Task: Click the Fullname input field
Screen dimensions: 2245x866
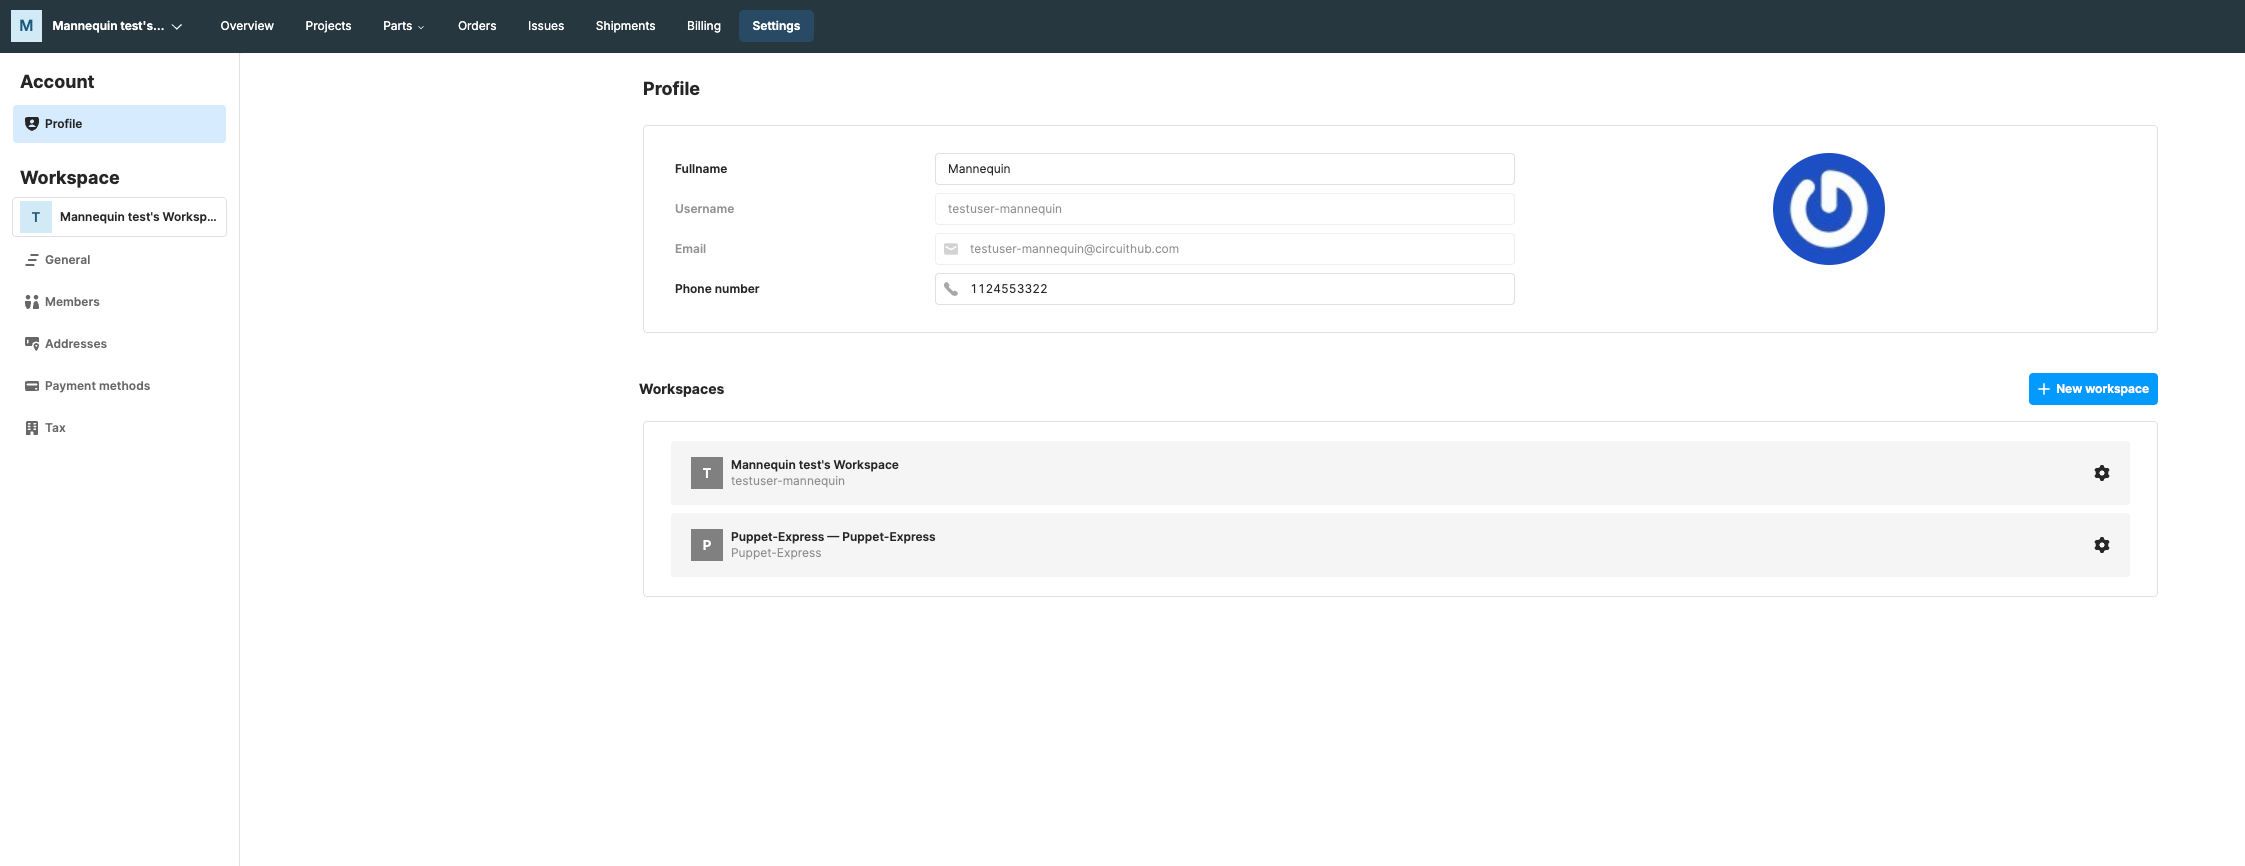Action: click(x=1224, y=169)
